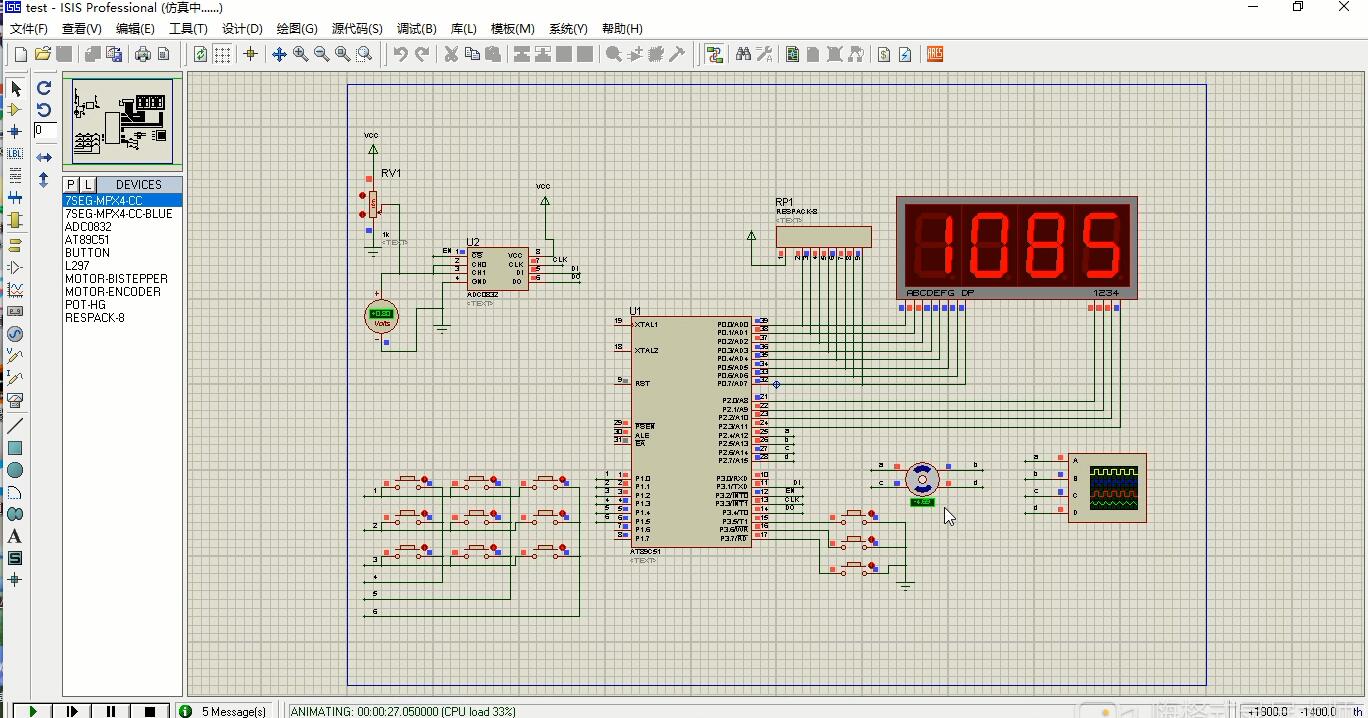The height and width of the screenshot is (718, 1368).
Task: Select the 2D line graphics tool
Action: point(15,426)
